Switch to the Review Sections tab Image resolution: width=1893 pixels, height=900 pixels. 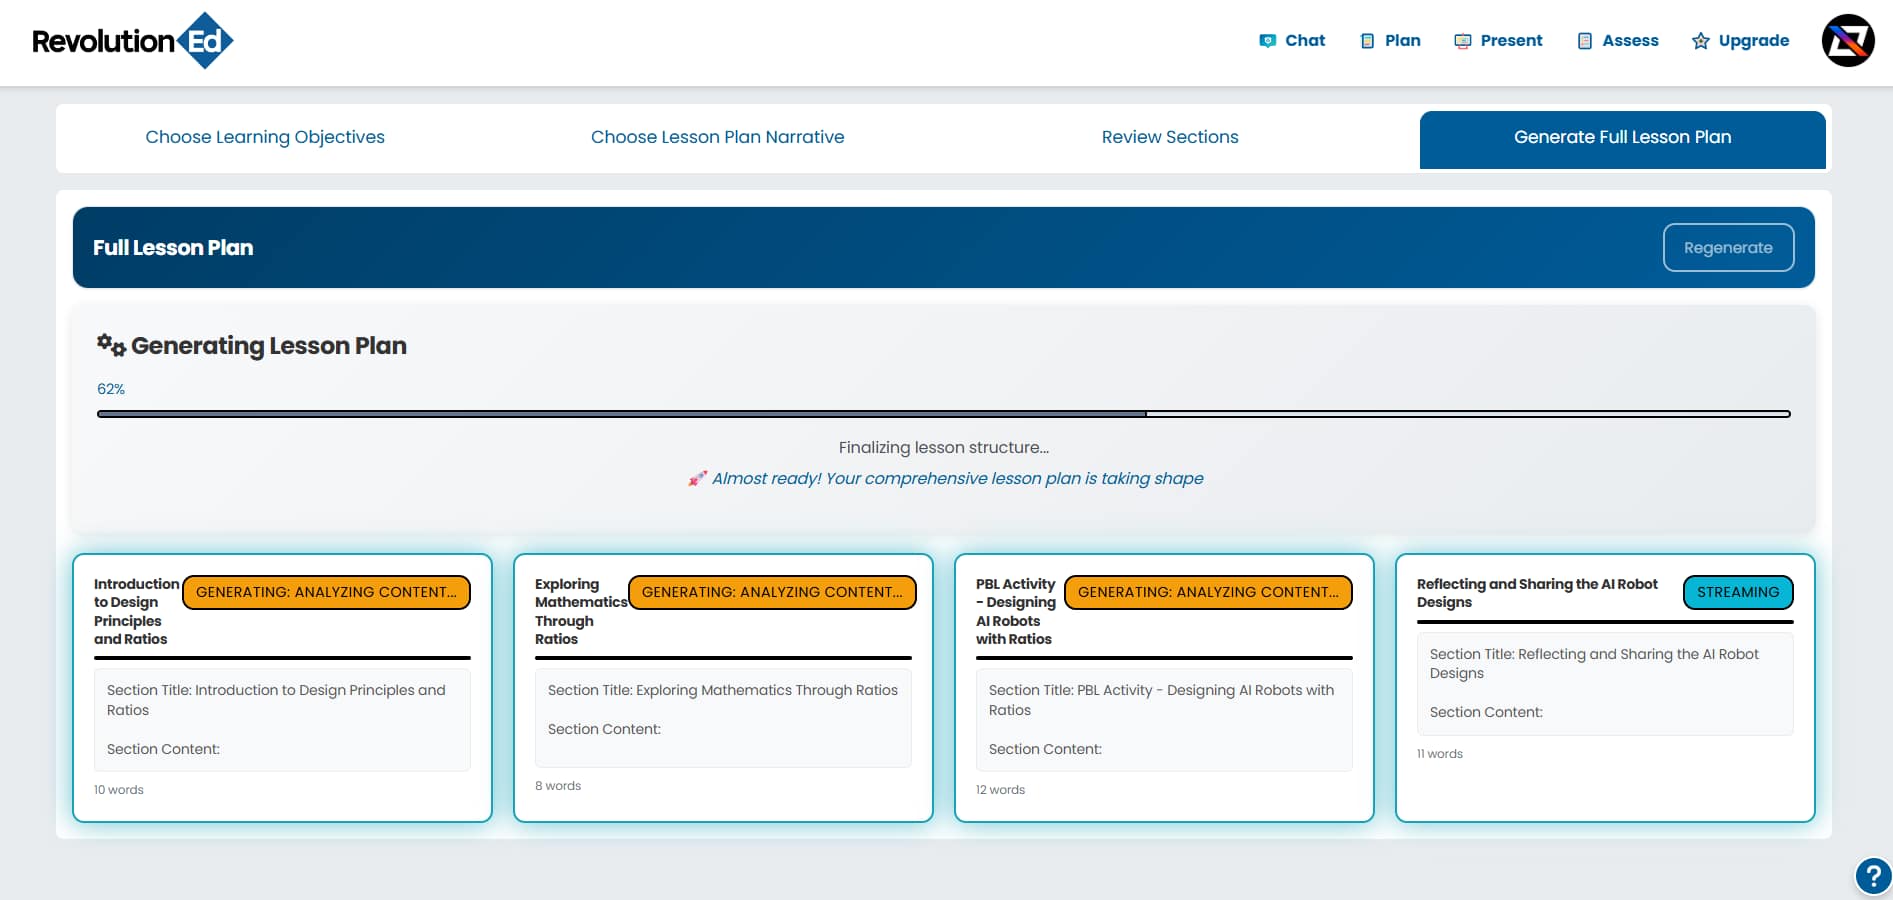1169,137
